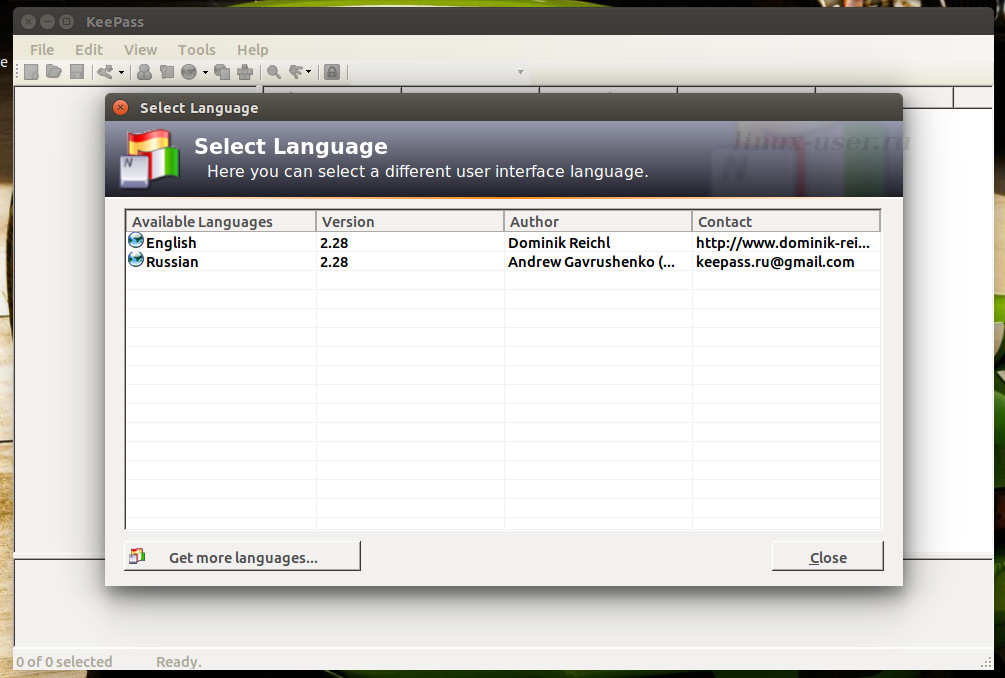1005x678 pixels.
Task: Click the Show Entries toolbar icon
Action: click(295, 72)
